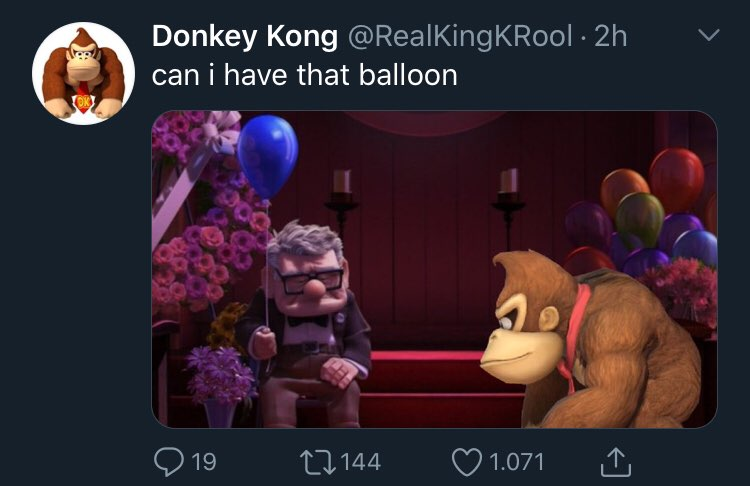
Task: Click the reply count 19
Action: 203,461
